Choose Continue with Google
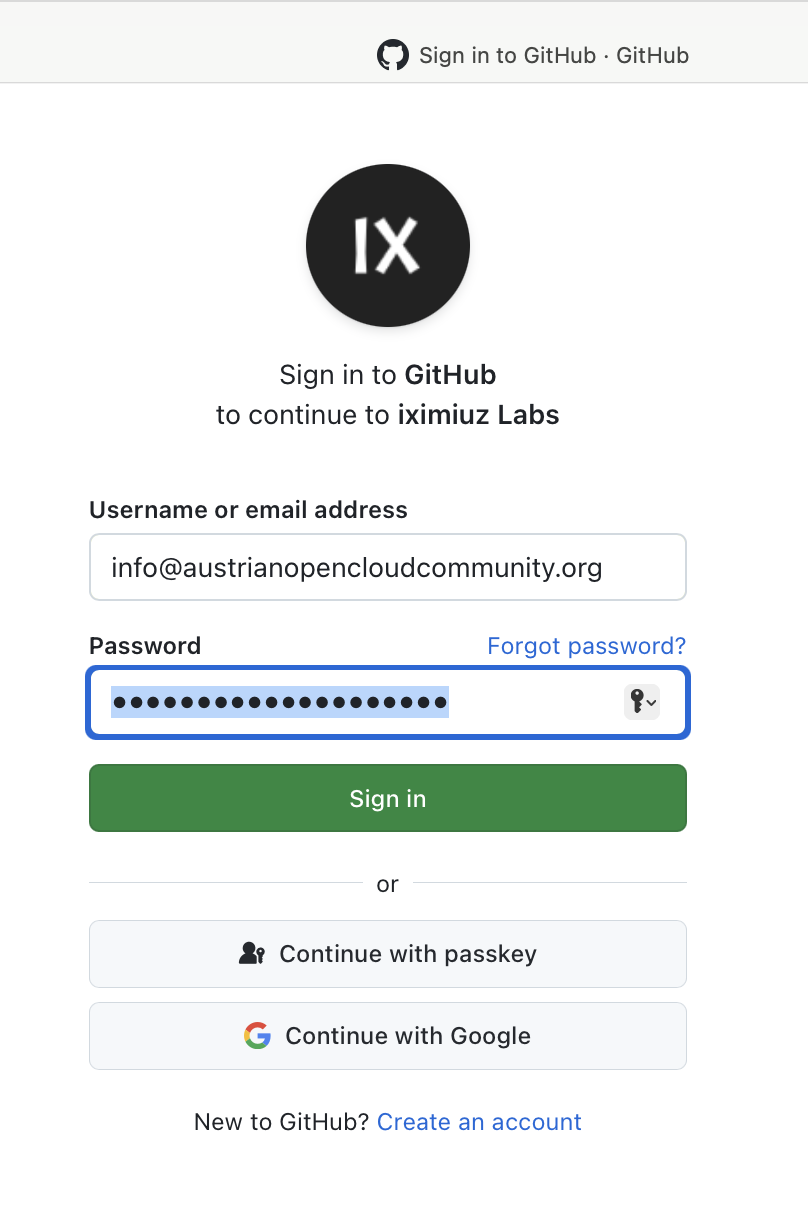This screenshot has height=1210, width=808. [388, 1036]
